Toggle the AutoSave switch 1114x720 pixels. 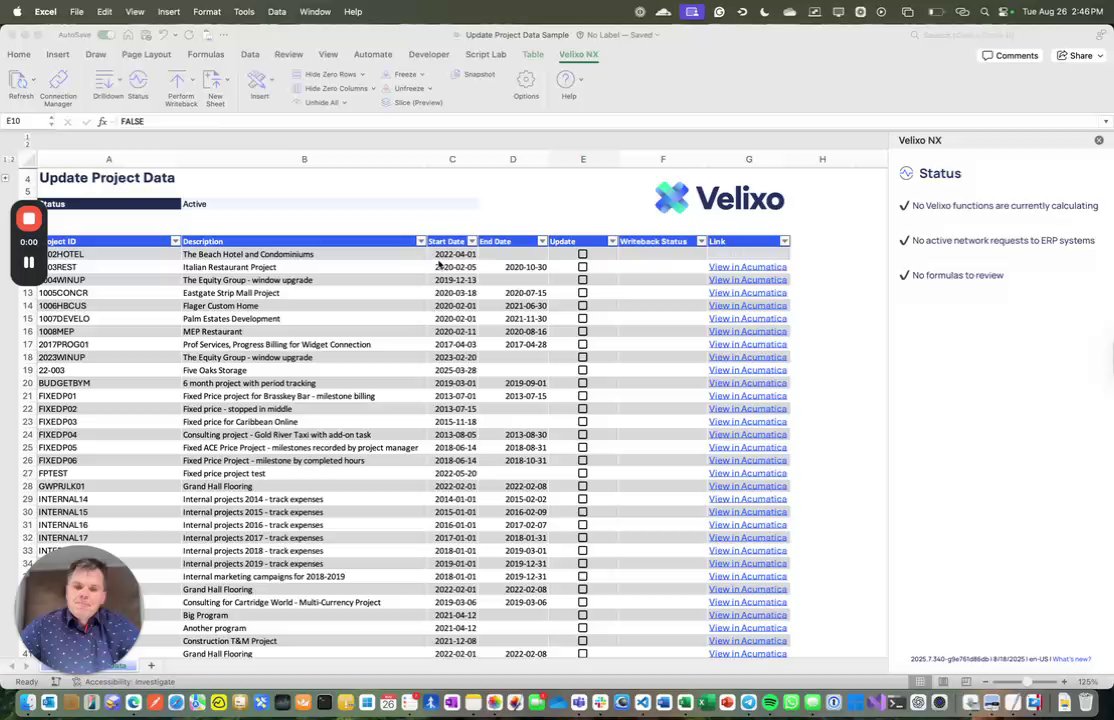click(x=107, y=35)
